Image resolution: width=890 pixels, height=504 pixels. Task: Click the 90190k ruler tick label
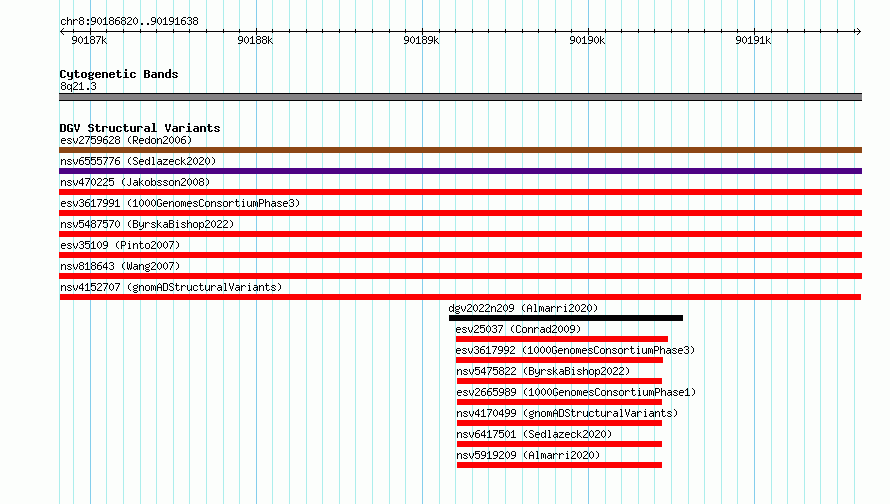(x=587, y=40)
